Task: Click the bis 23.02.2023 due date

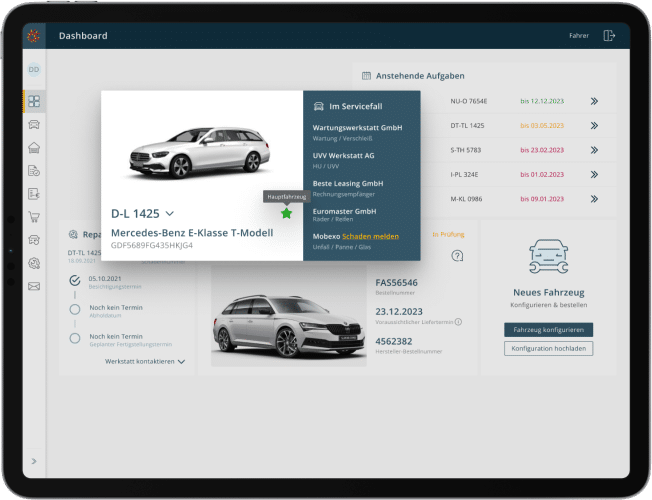Action: tap(542, 150)
